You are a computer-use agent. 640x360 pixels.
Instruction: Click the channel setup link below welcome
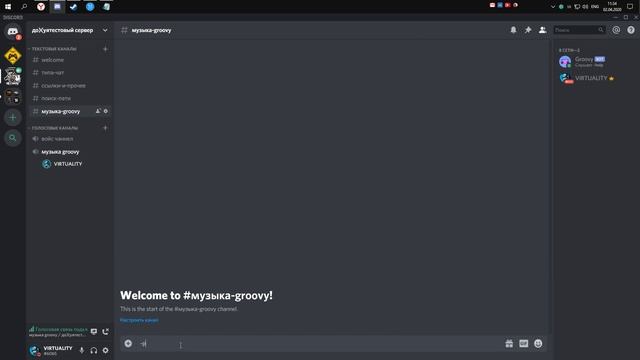[139, 320]
